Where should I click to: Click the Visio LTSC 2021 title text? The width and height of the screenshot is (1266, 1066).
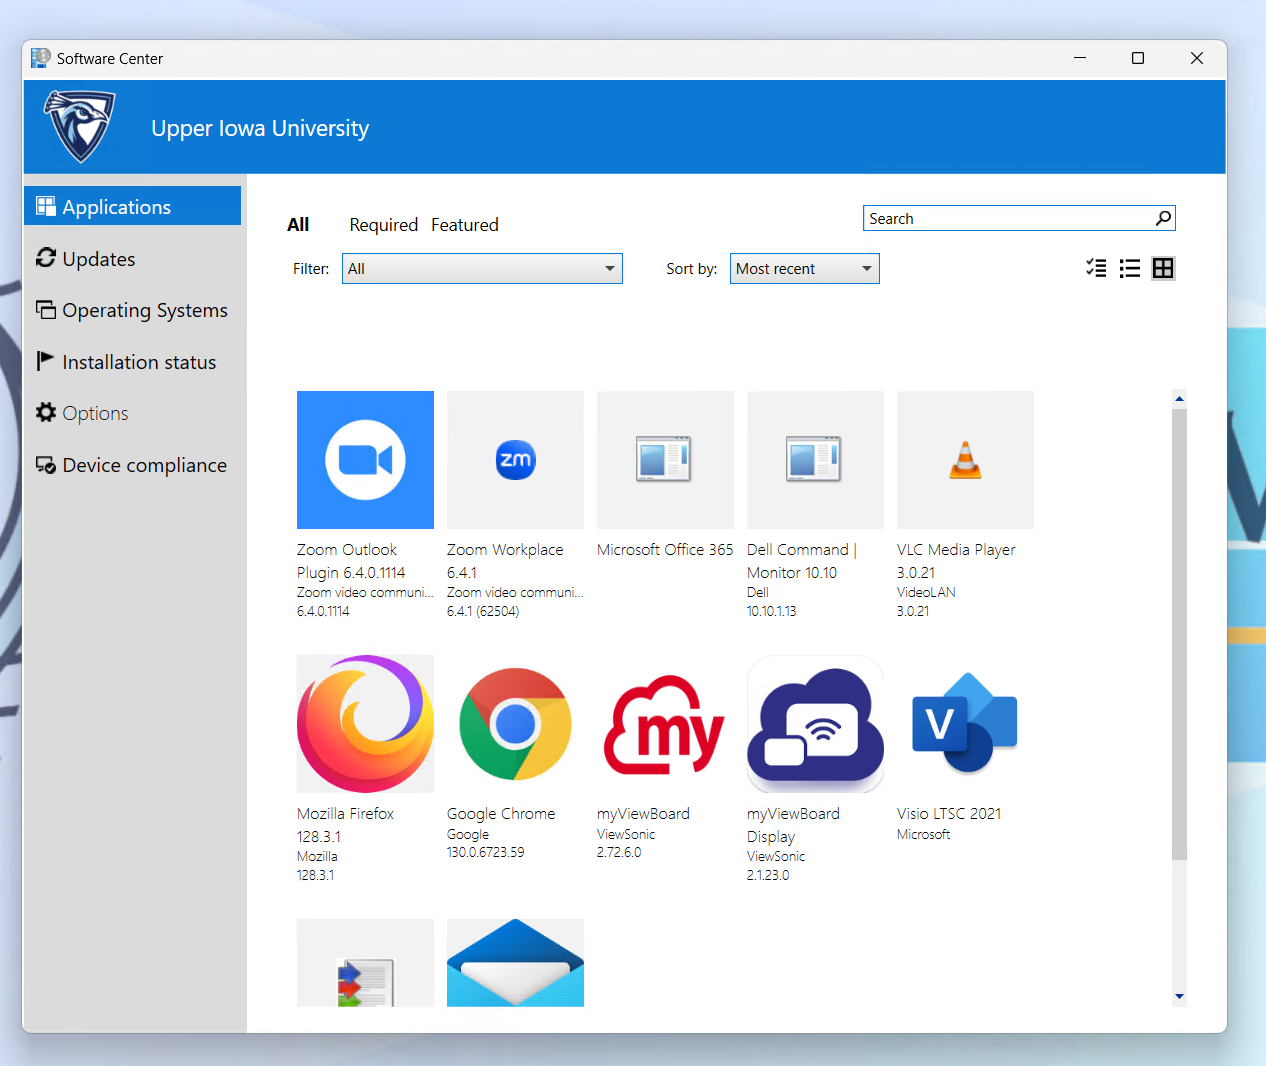coord(949,814)
